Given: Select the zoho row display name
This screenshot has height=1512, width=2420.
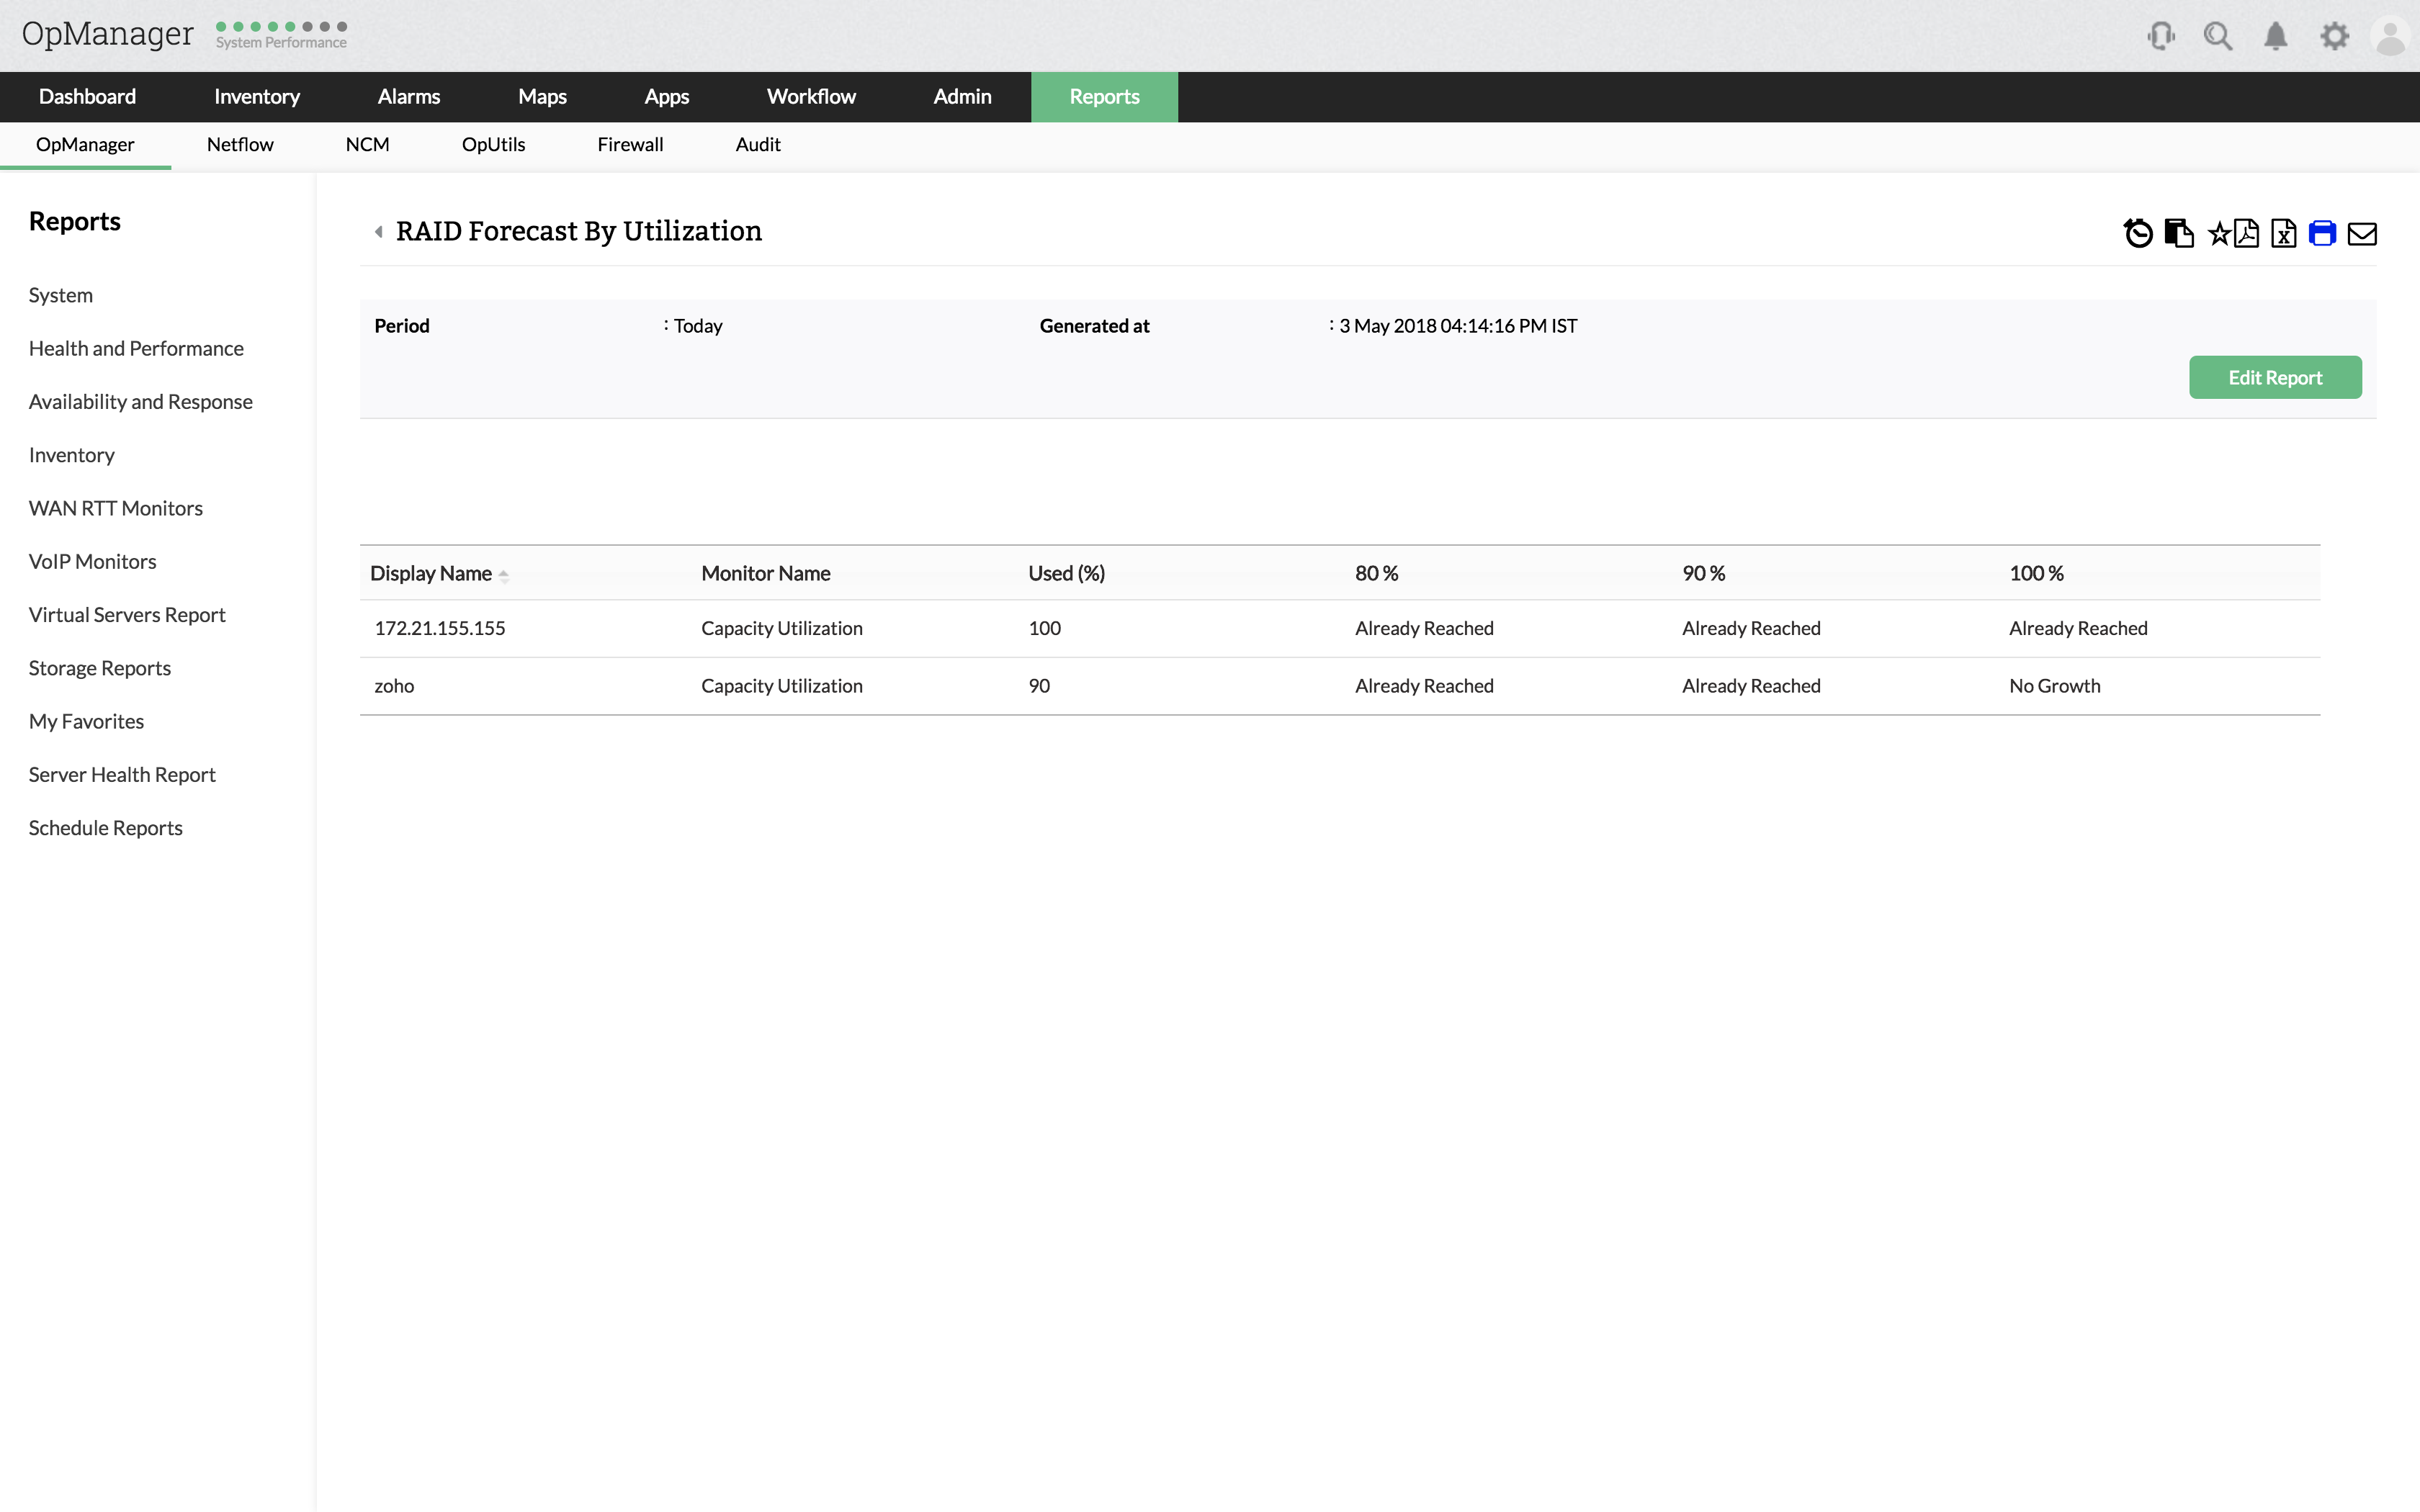Looking at the screenshot, I should coord(394,686).
